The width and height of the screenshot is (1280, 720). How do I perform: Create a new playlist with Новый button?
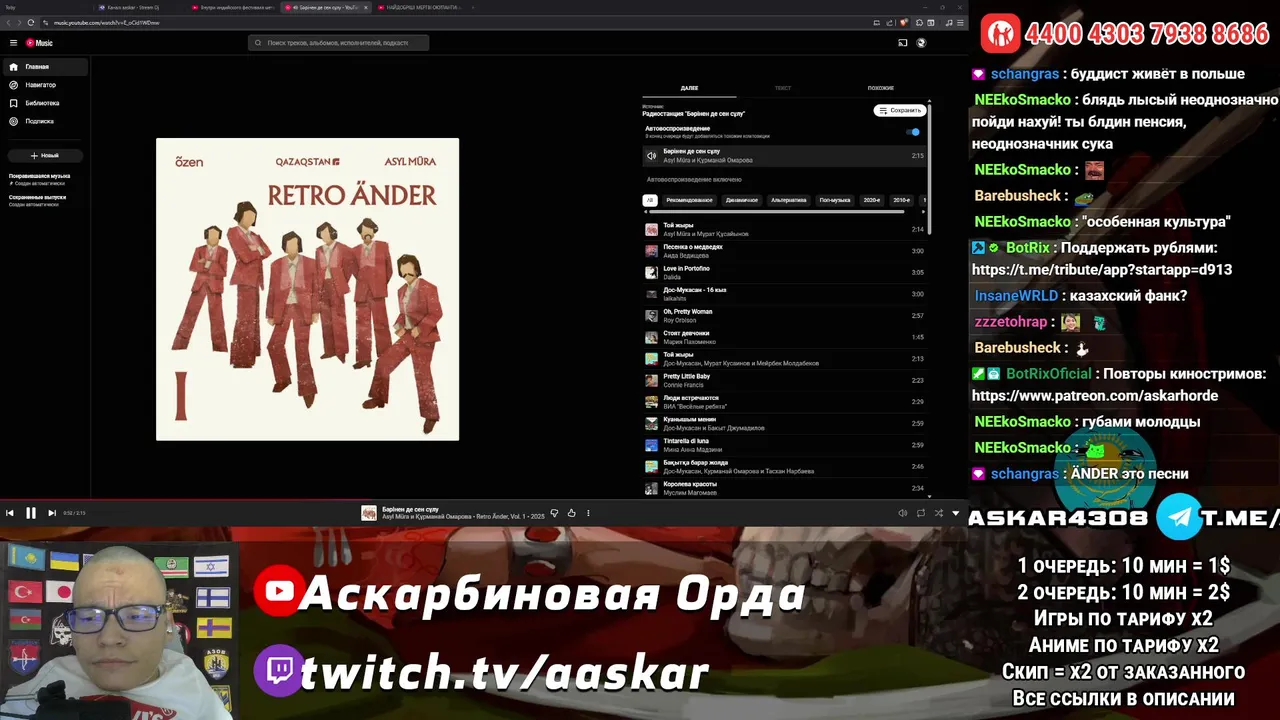[45, 156]
